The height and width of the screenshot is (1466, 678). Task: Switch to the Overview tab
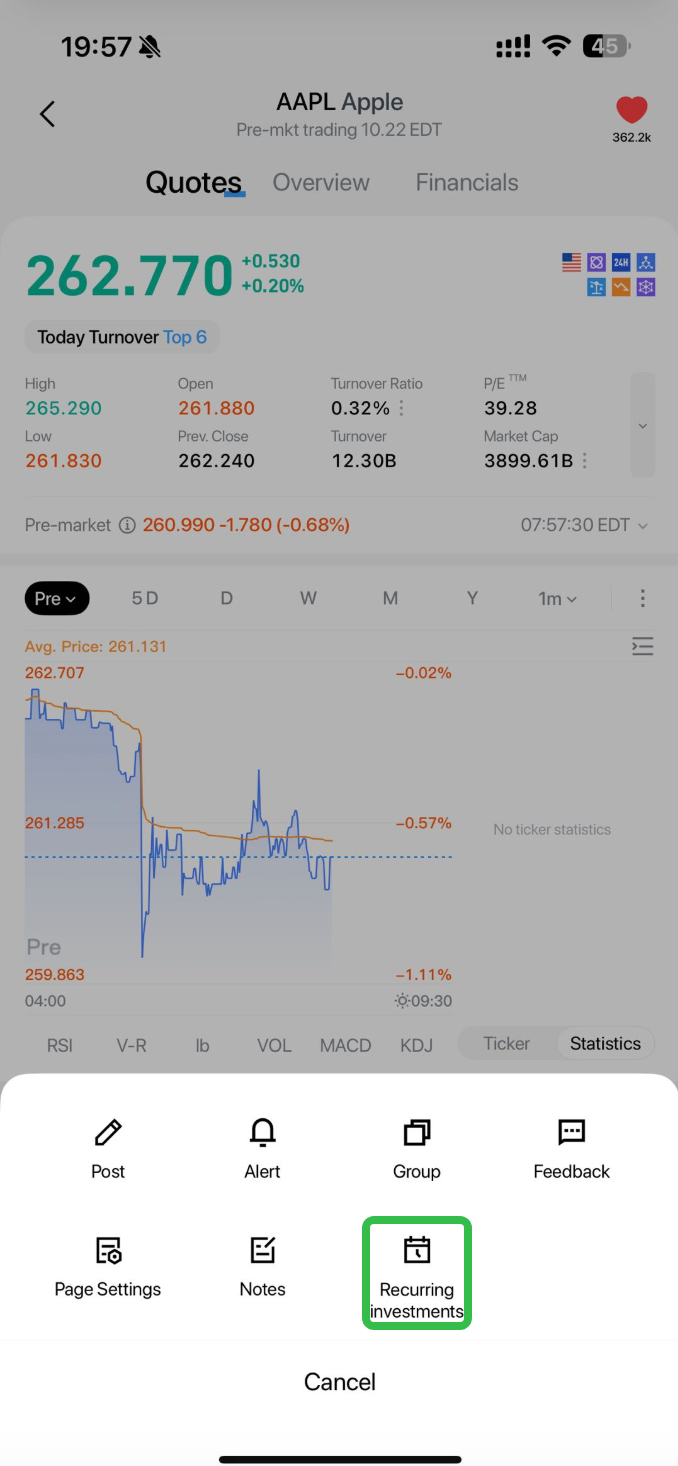pos(321,183)
